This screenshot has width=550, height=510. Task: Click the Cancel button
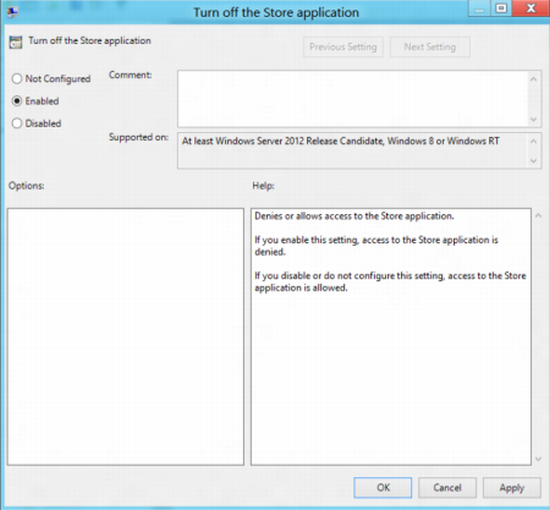(447, 488)
